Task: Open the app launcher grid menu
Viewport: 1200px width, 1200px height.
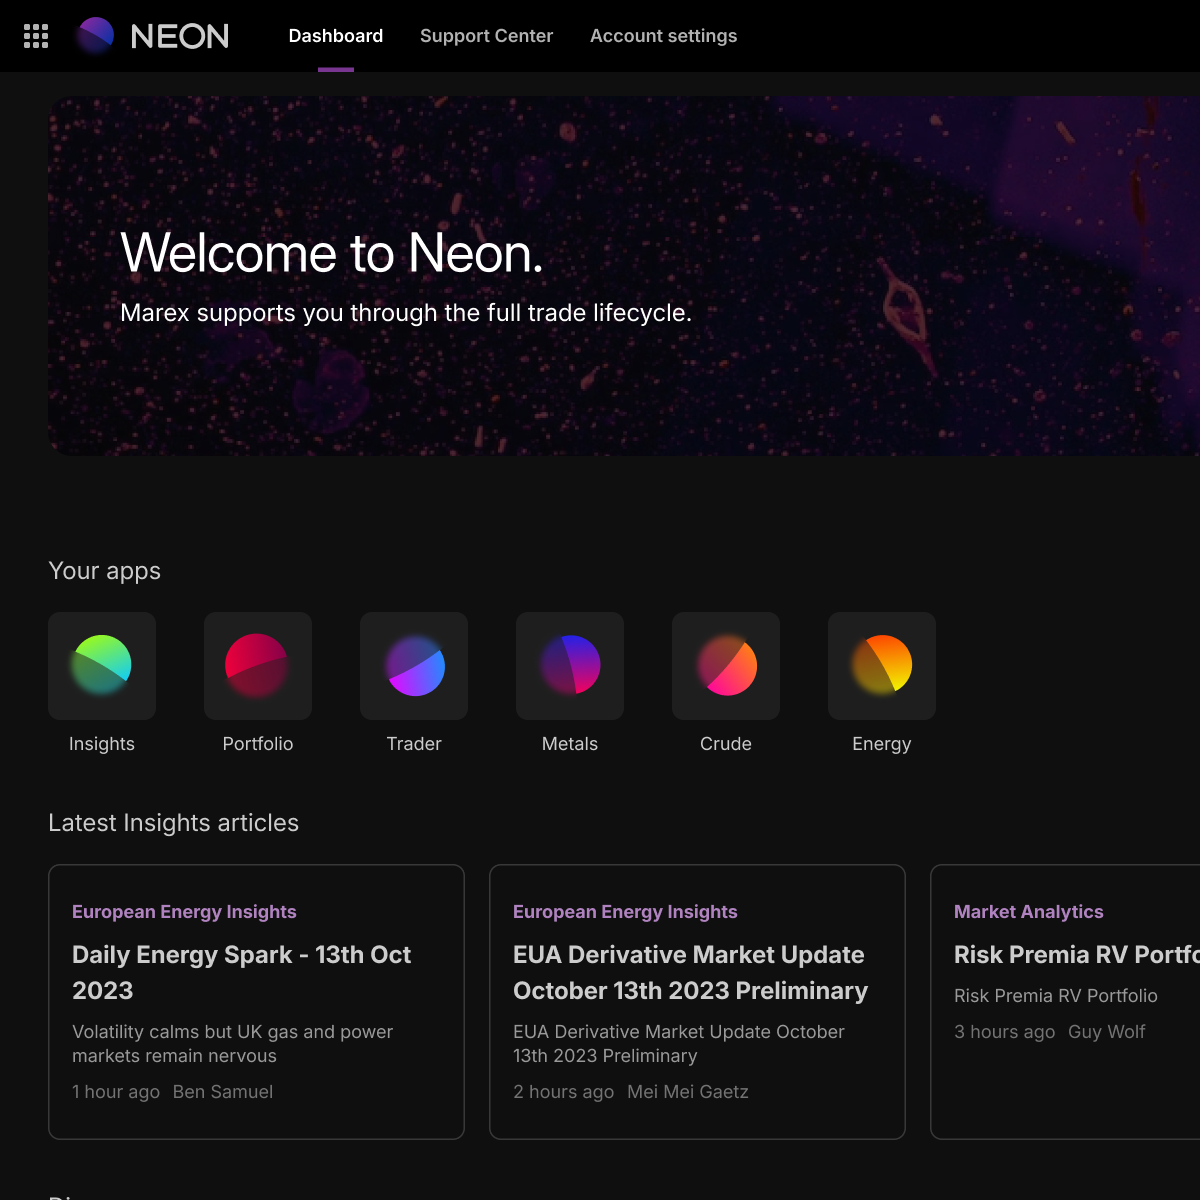Action: tap(35, 35)
